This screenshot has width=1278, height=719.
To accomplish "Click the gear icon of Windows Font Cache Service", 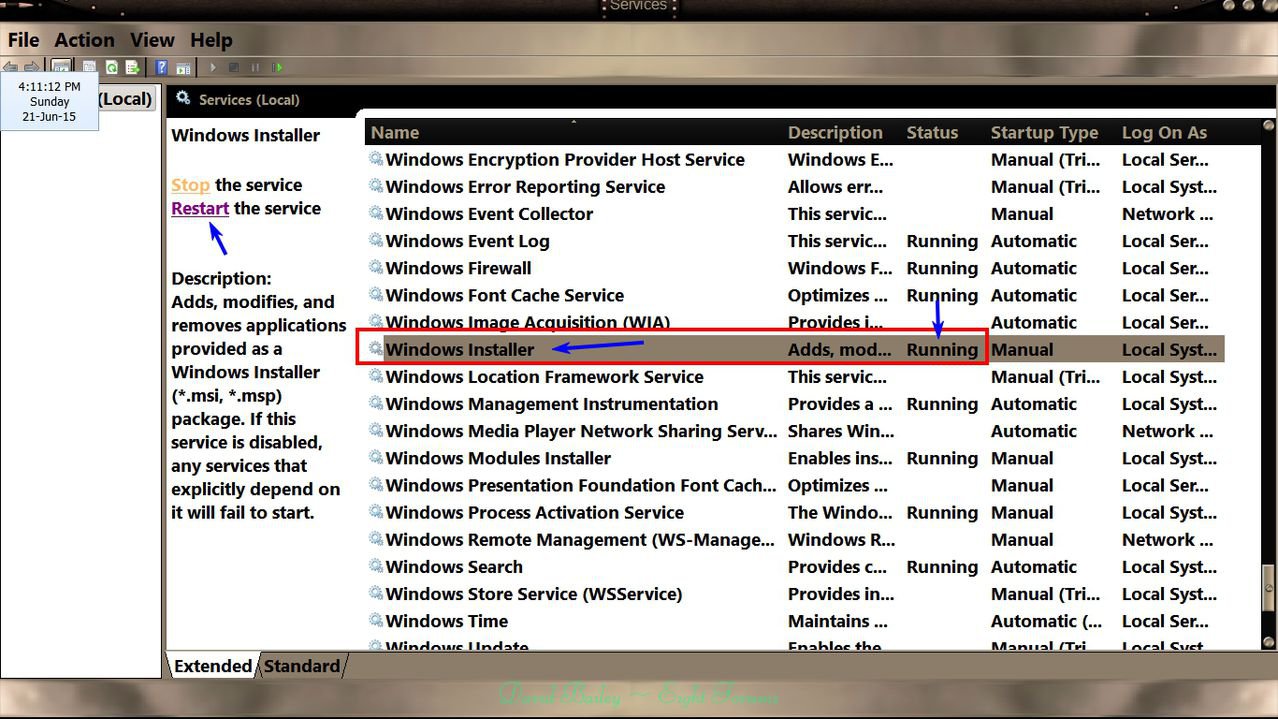I will point(376,295).
